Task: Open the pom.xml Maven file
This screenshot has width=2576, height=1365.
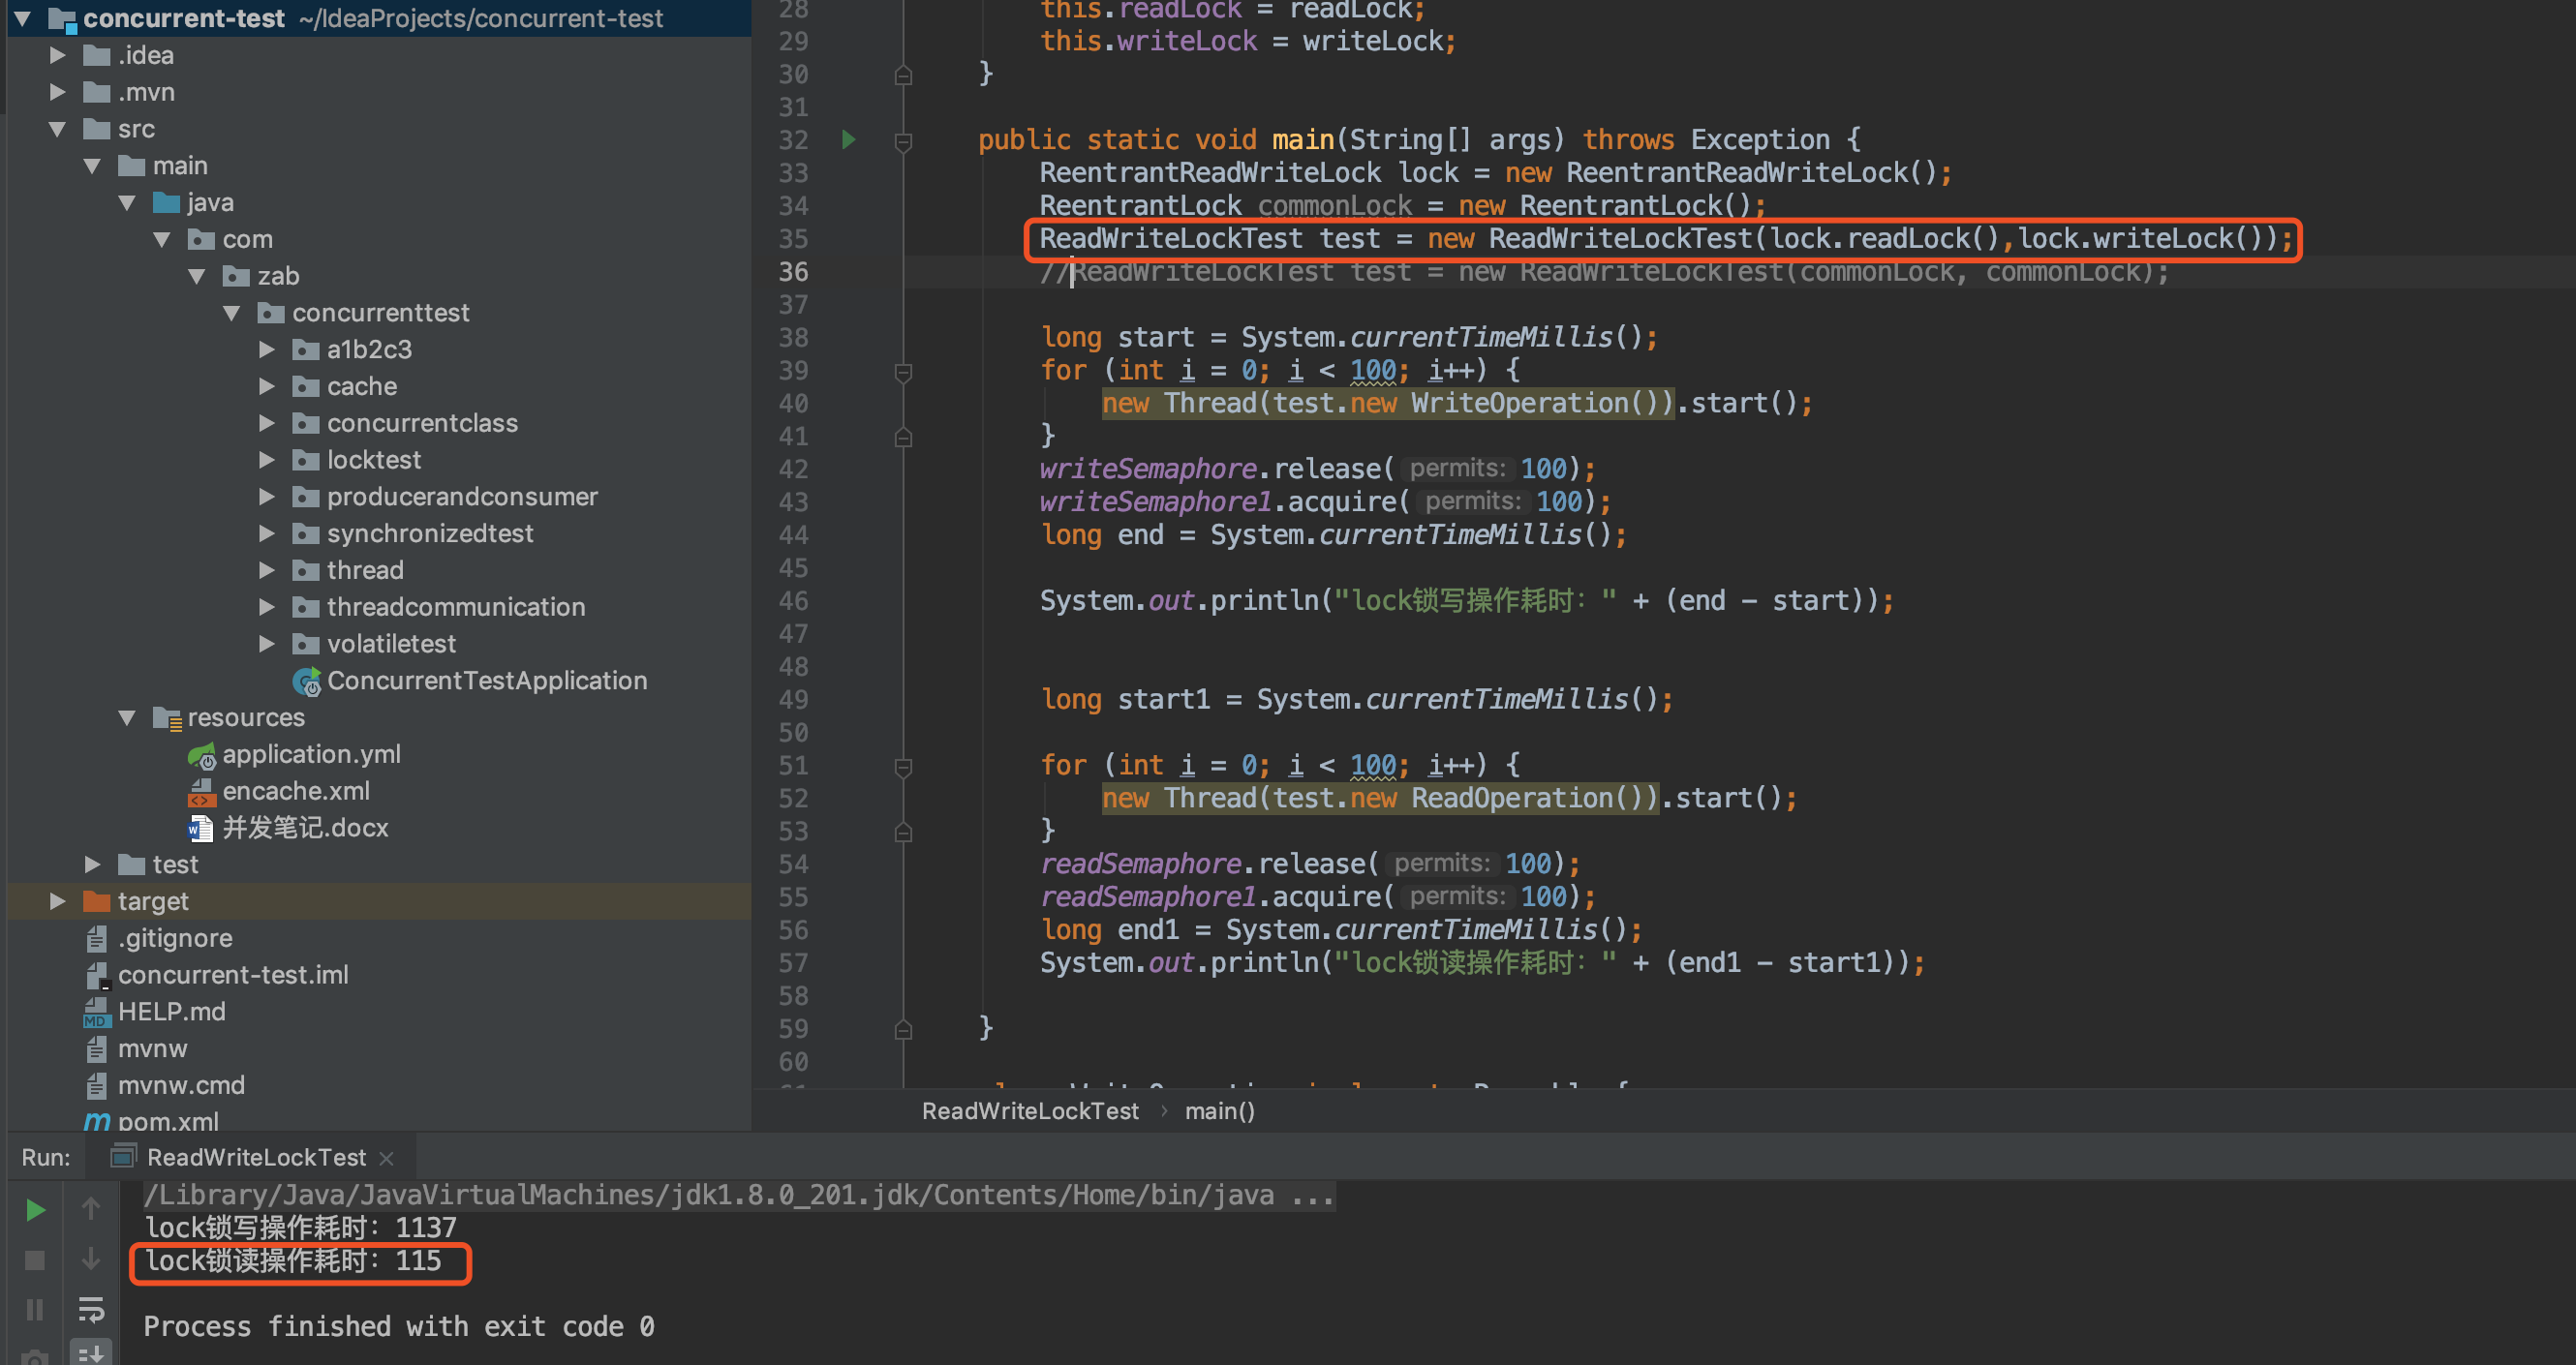Action: [167, 1121]
